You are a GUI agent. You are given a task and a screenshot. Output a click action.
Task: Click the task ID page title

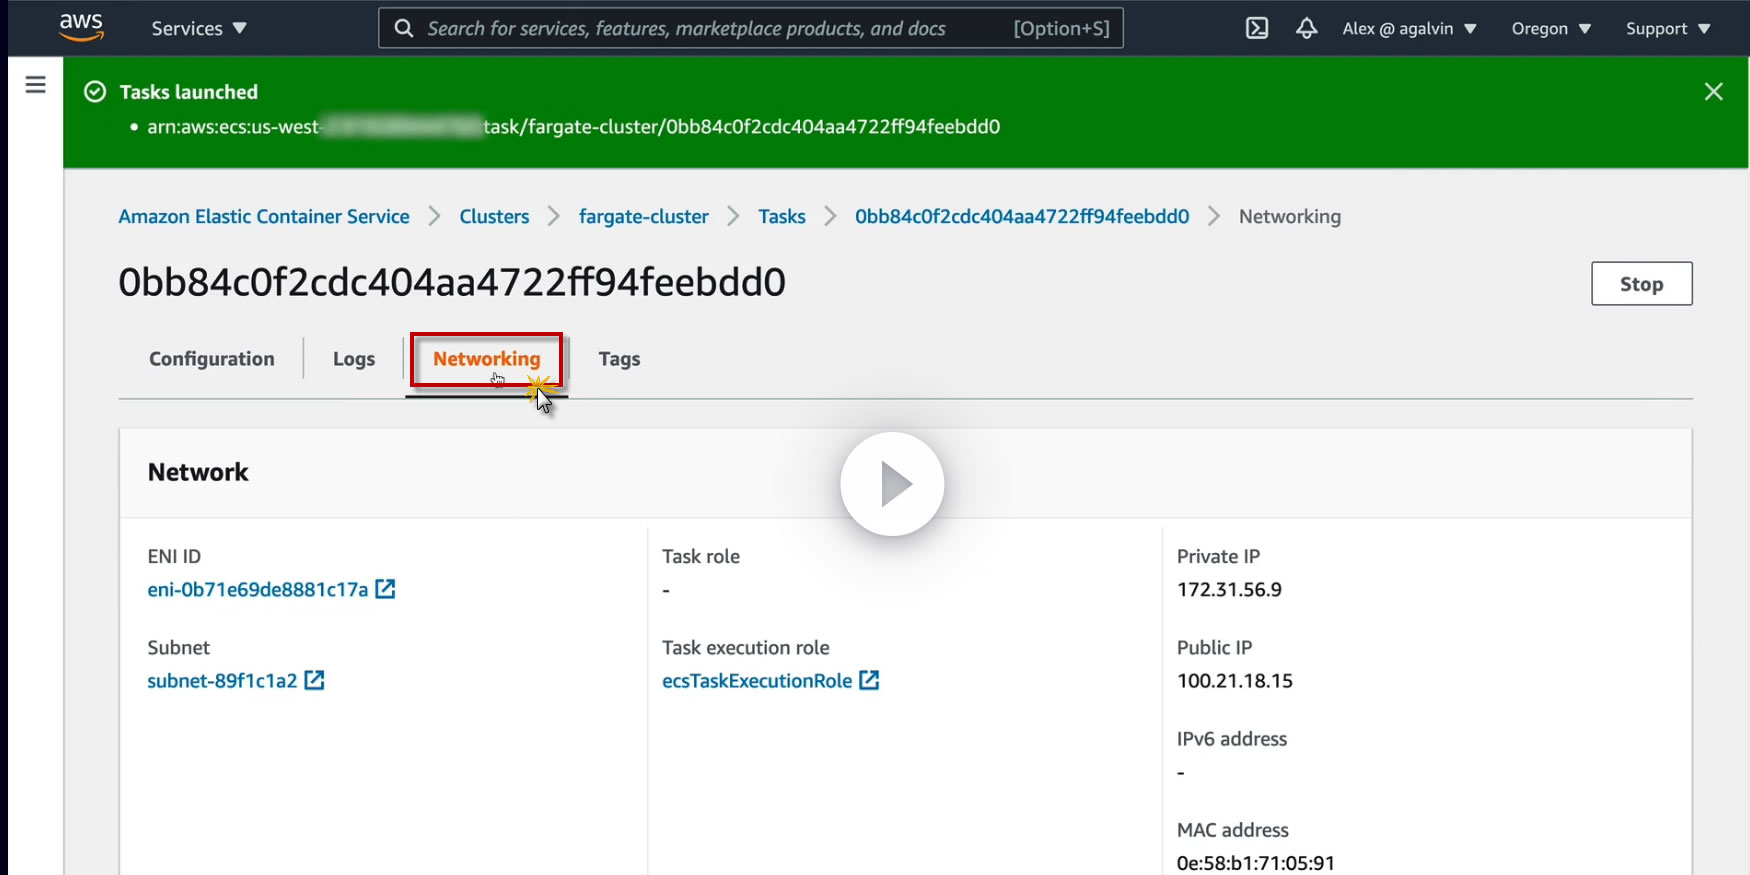[452, 282]
